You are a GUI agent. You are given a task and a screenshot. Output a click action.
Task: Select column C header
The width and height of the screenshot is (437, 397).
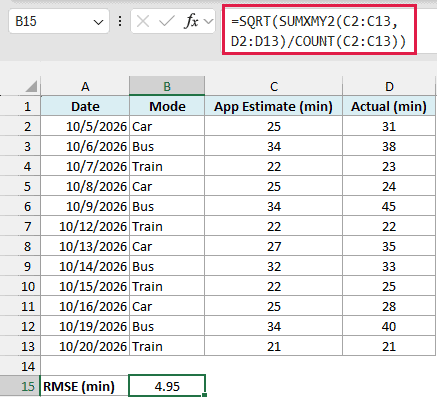pyautogui.click(x=274, y=86)
